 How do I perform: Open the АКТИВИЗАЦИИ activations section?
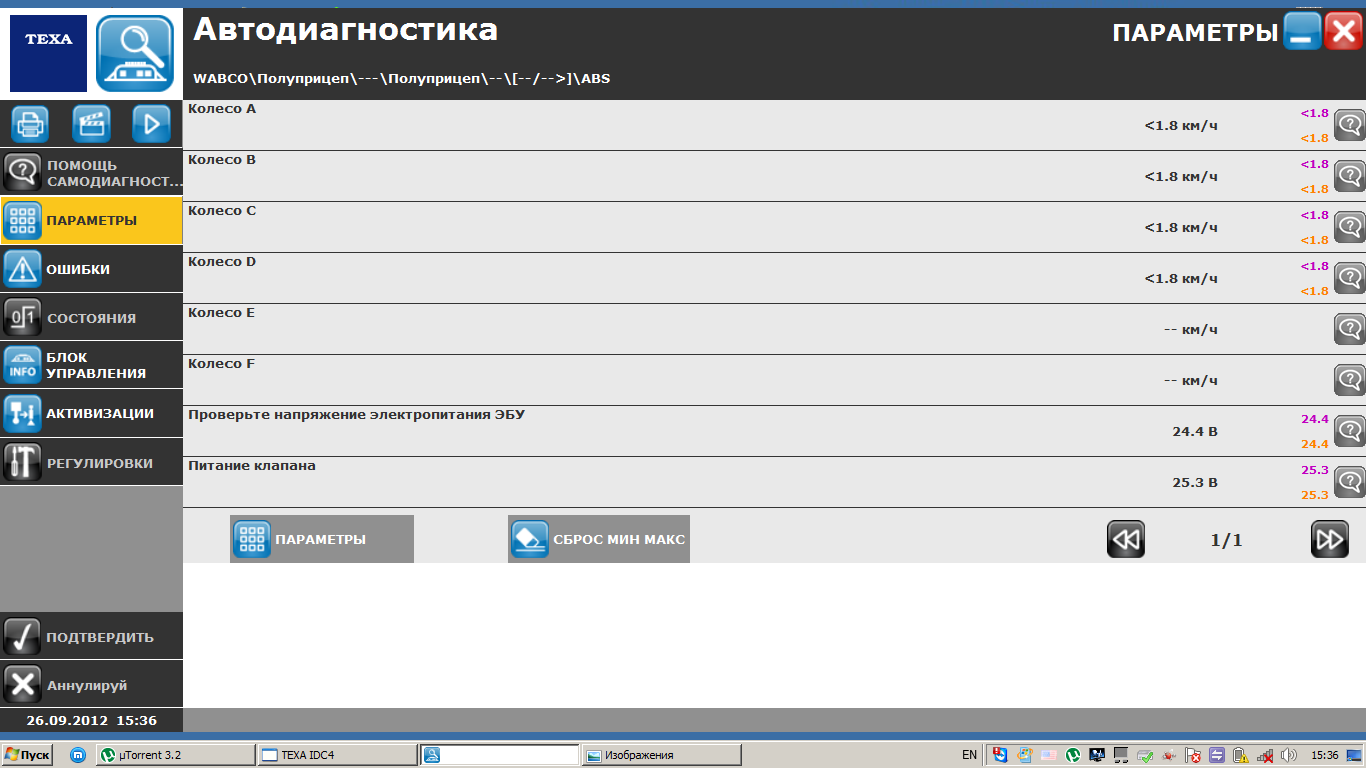pyautogui.click(x=91, y=413)
